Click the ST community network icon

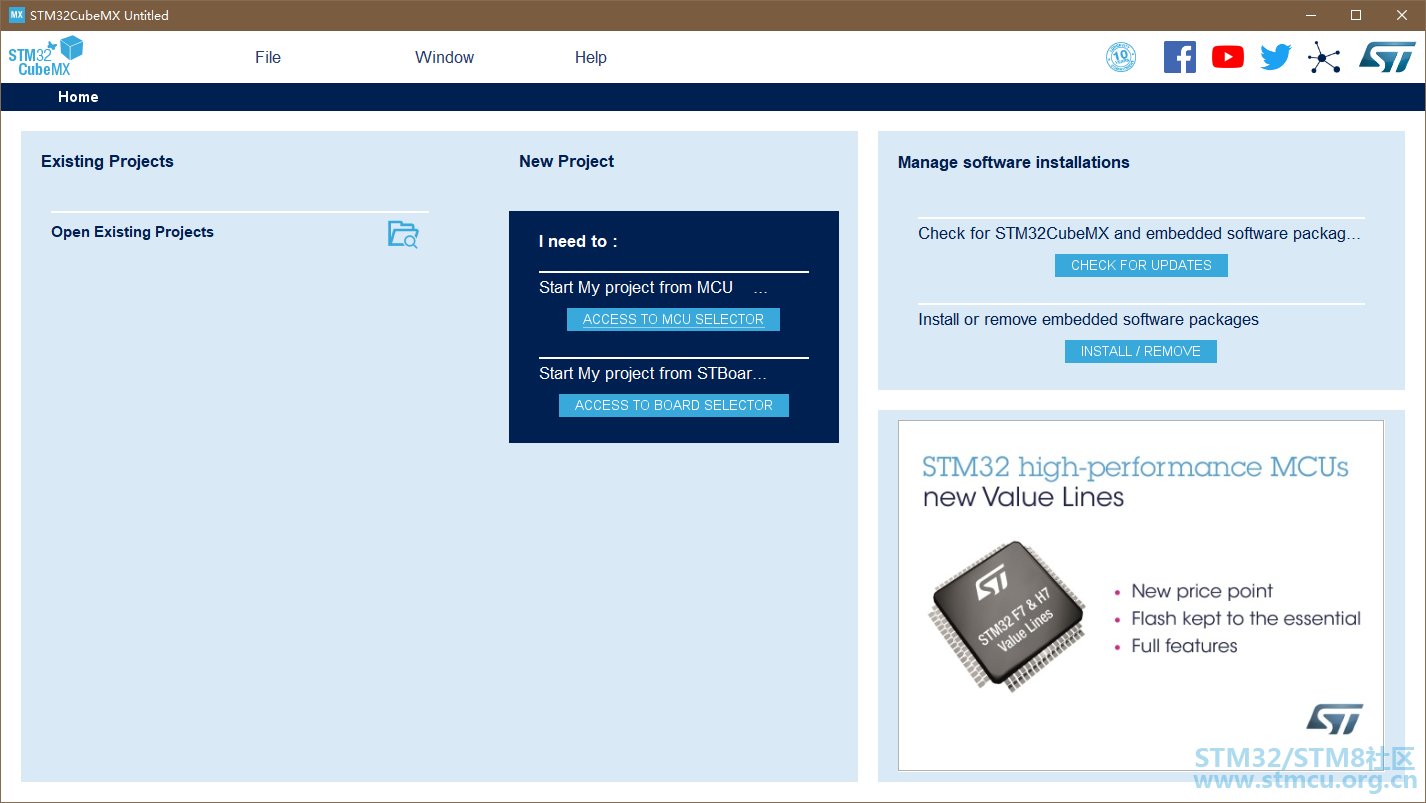(1324, 57)
